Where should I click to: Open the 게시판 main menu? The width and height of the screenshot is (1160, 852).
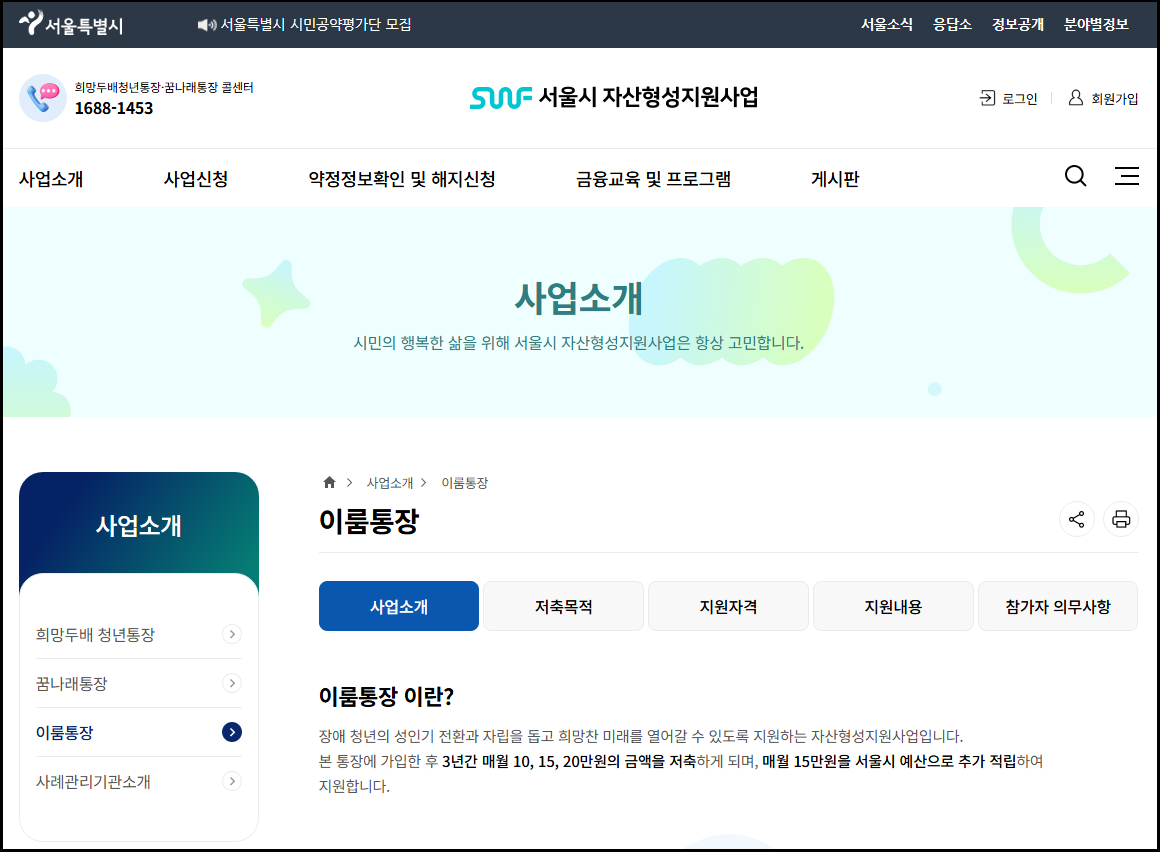pyautogui.click(x=835, y=179)
